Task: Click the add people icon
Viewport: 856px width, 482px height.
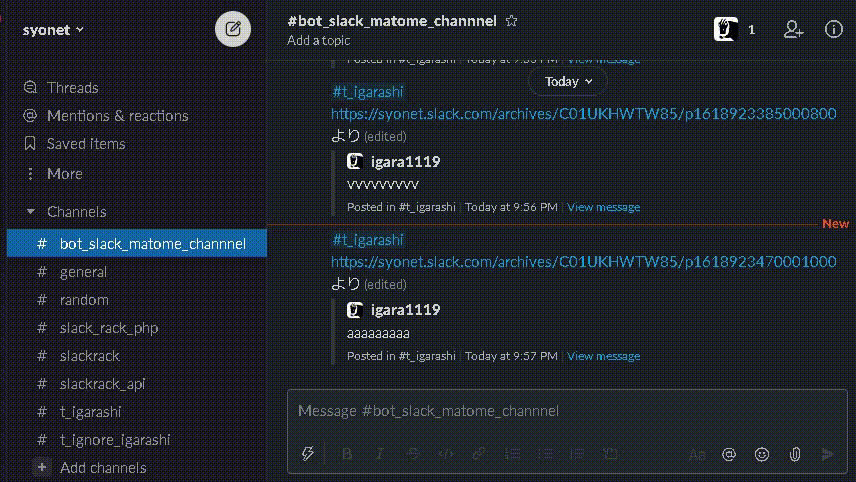Action: tap(793, 29)
